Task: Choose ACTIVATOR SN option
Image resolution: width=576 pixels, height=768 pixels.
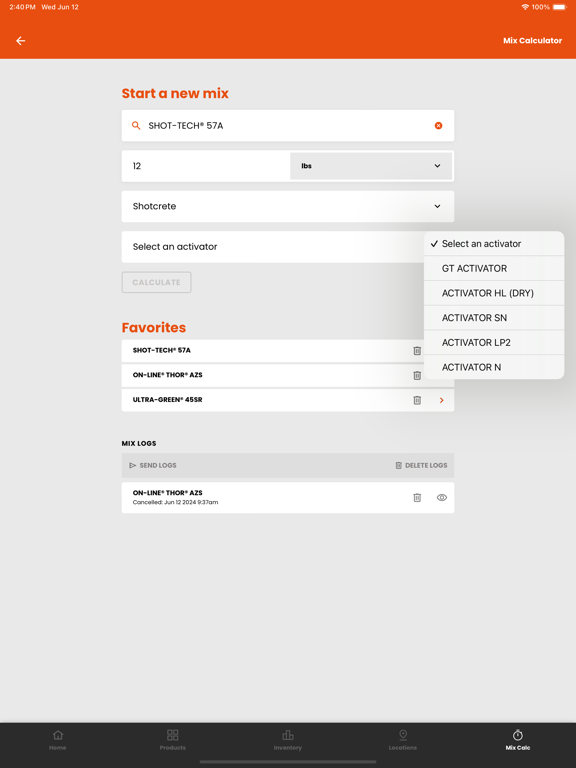Action: 494,318
